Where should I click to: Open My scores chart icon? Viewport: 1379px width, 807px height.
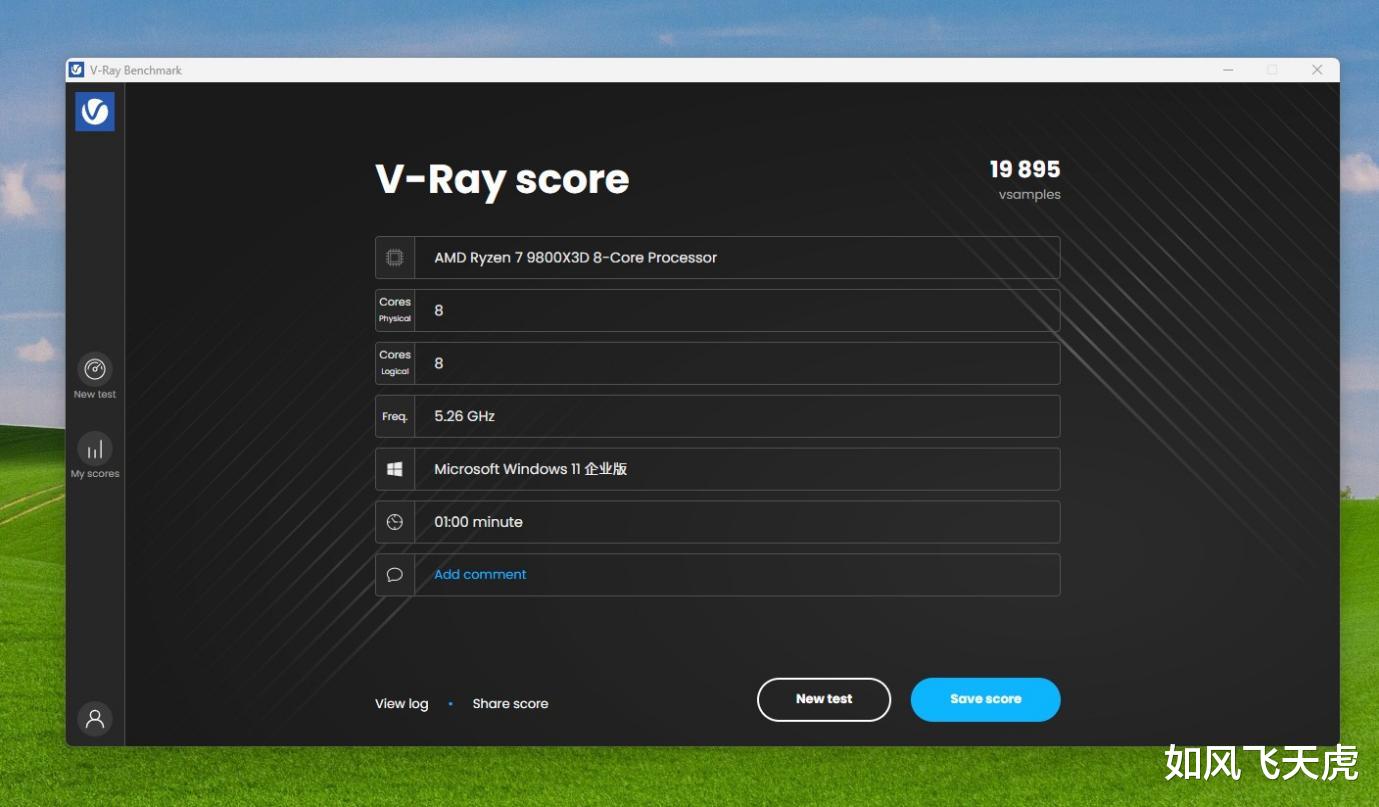tap(95, 449)
